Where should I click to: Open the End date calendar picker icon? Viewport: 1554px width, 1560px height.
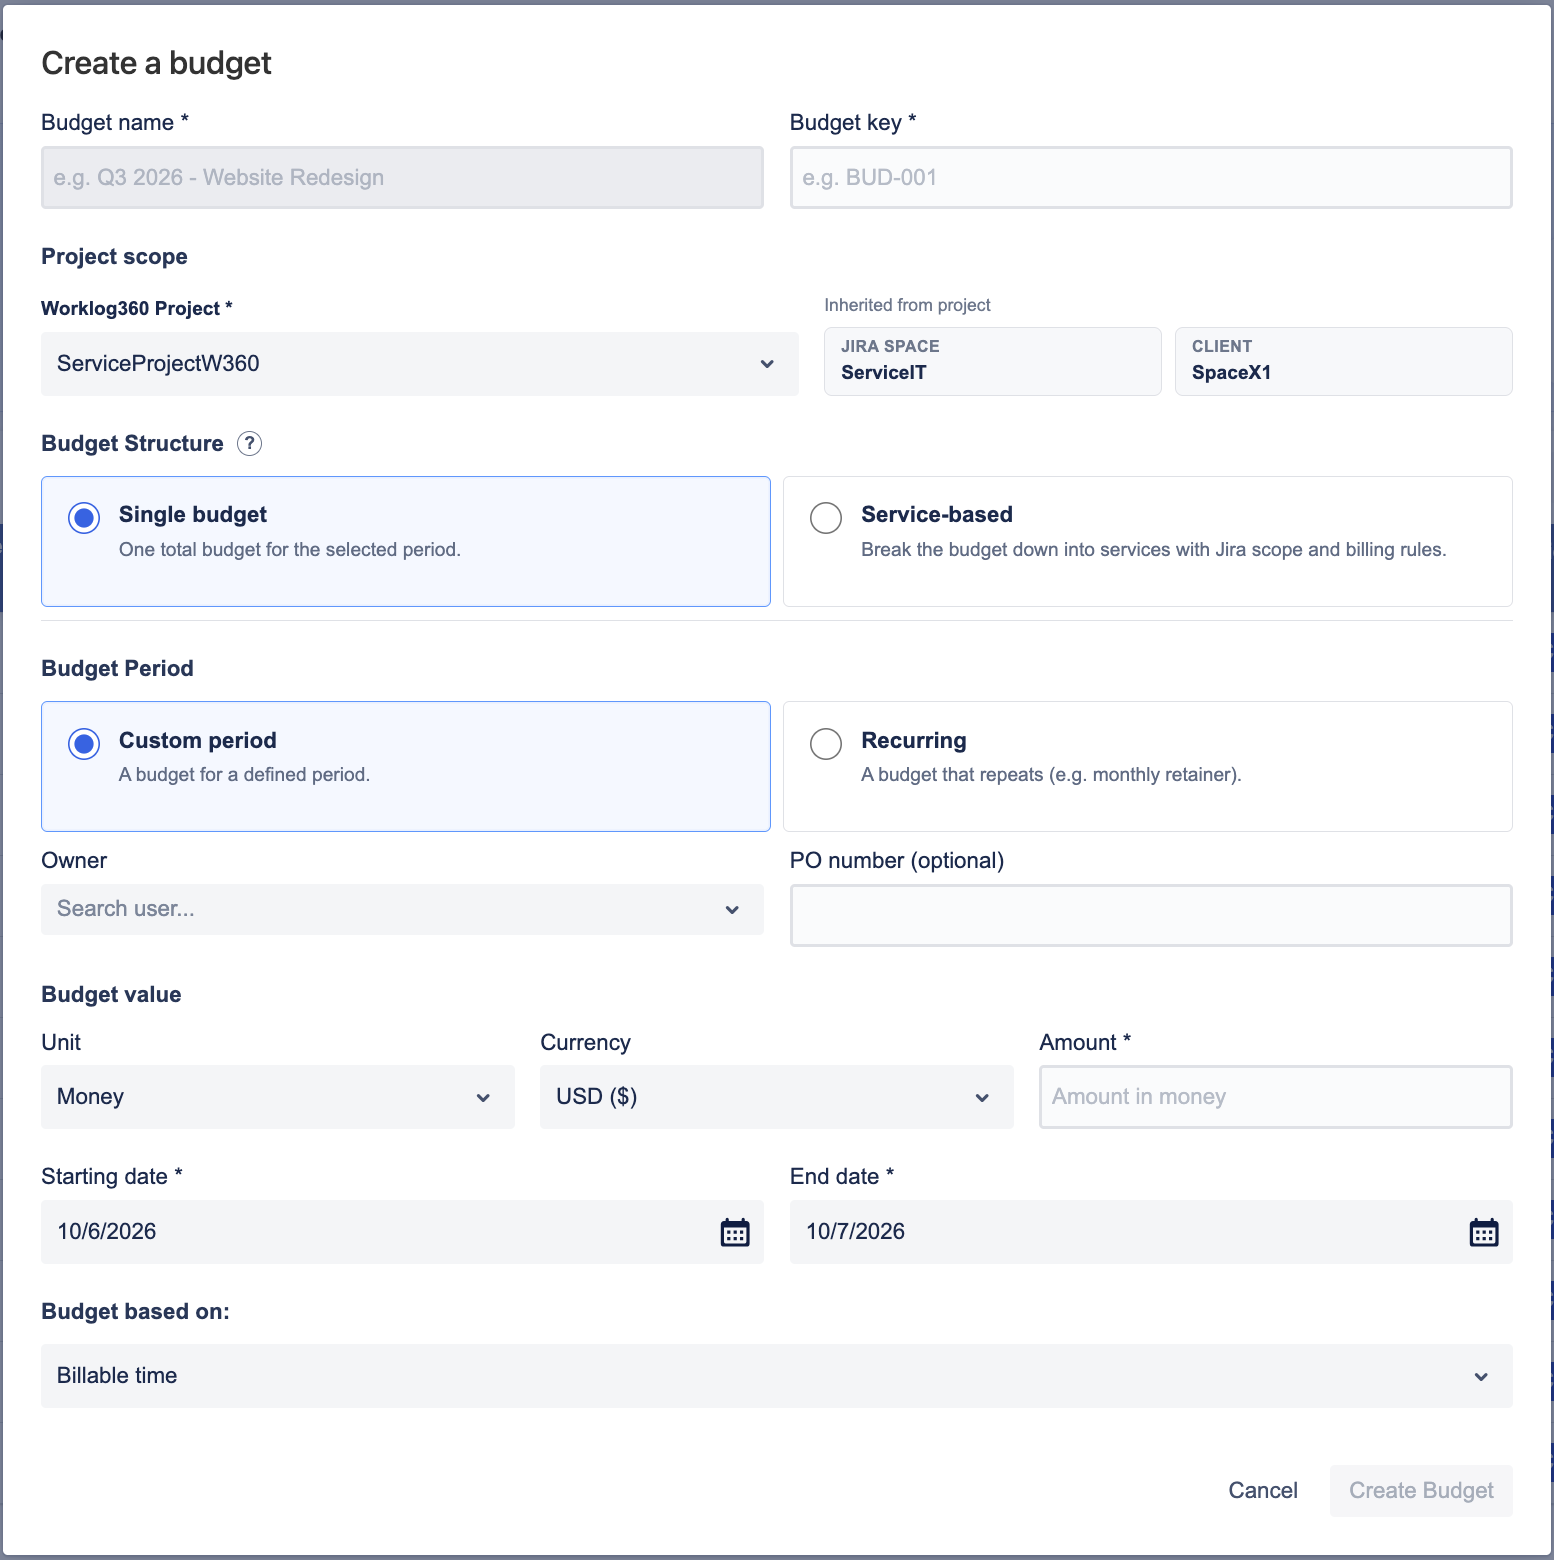[x=1484, y=1232]
